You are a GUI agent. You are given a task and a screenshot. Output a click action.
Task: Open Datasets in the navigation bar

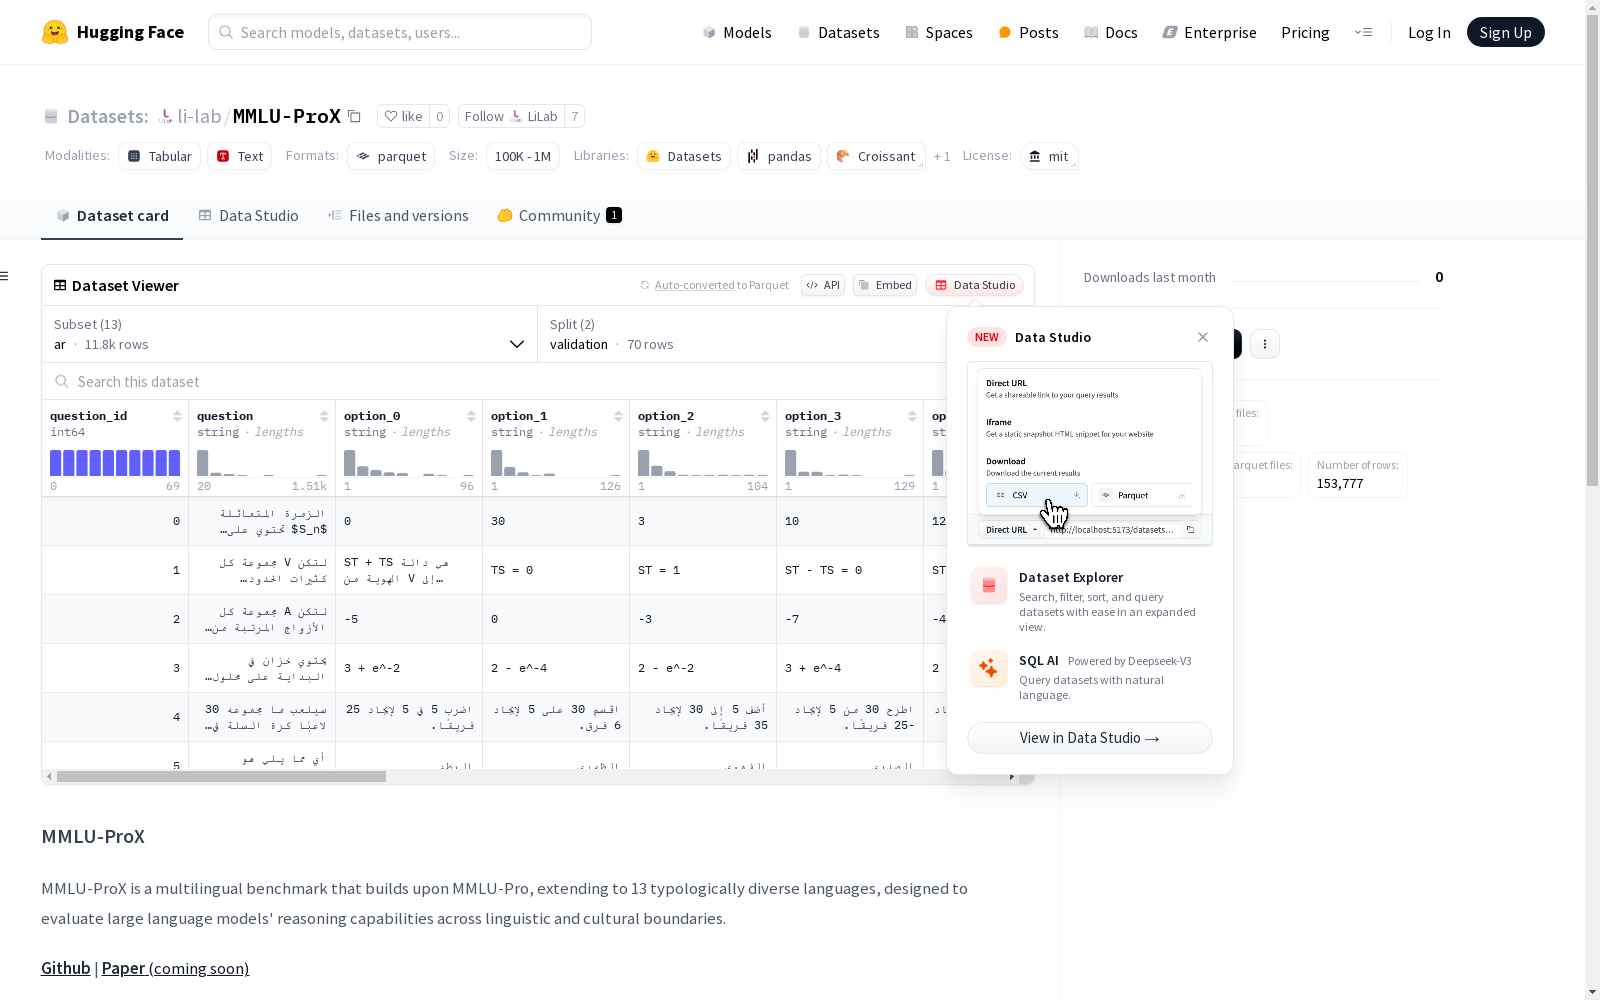(838, 32)
